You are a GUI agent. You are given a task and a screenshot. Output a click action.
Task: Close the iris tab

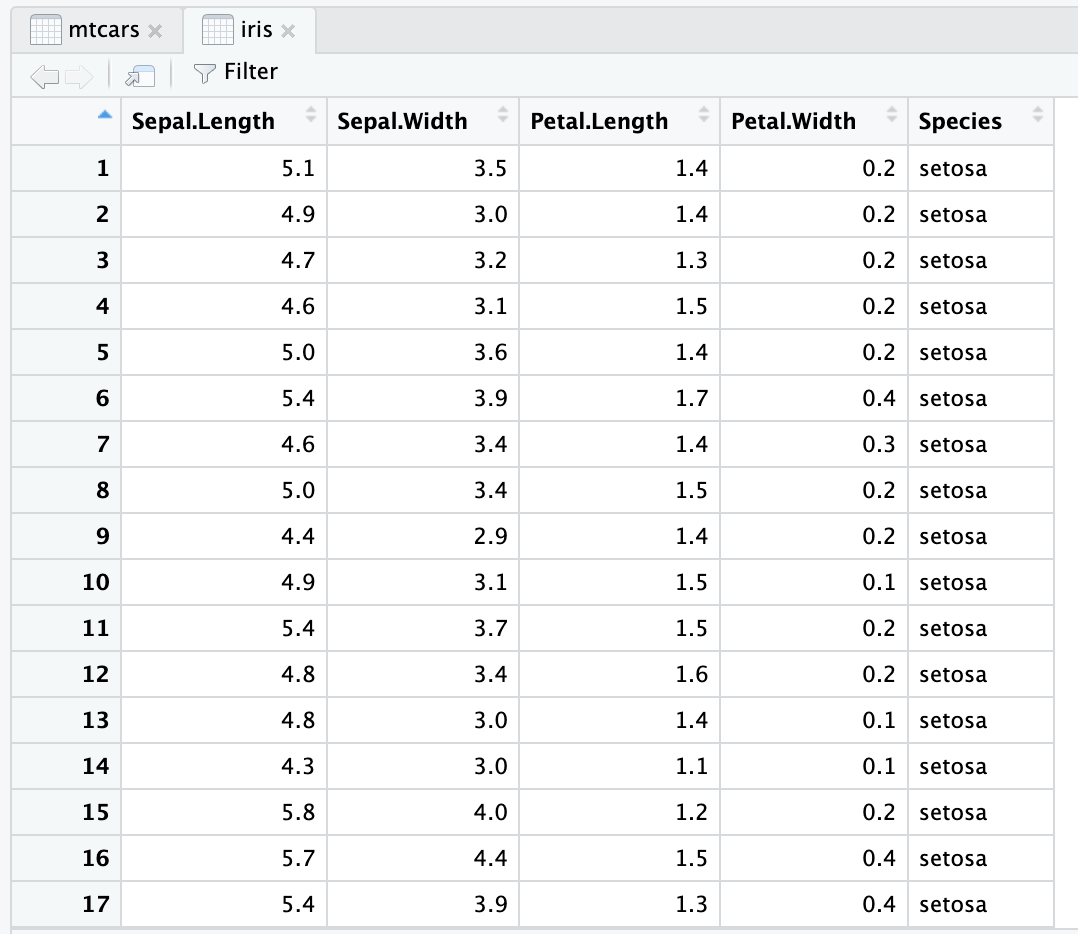coord(288,30)
